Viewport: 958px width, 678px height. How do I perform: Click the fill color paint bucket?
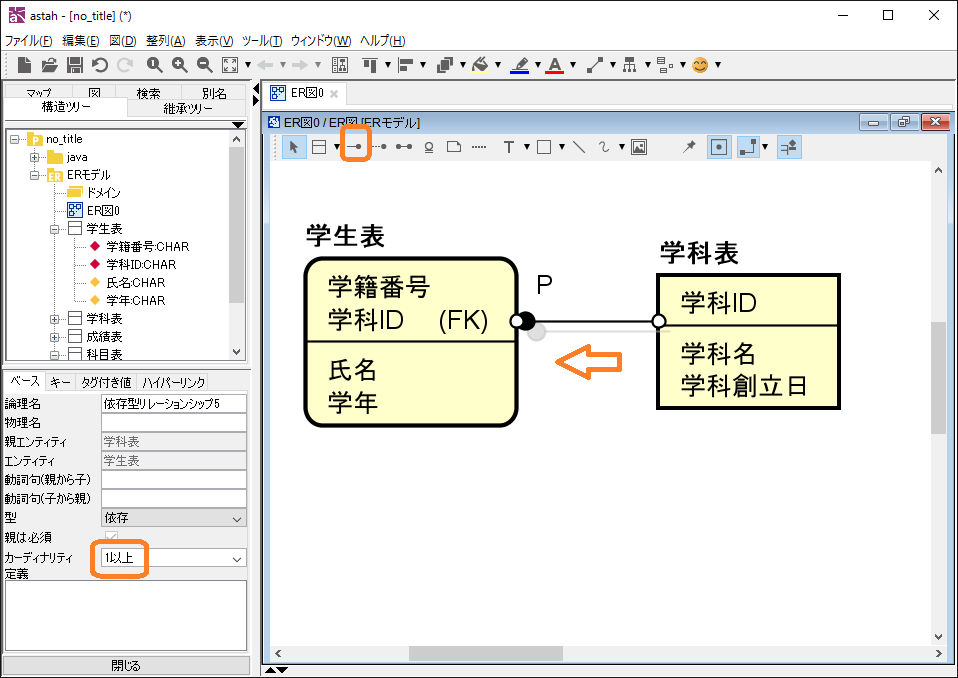[x=479, y=65]
